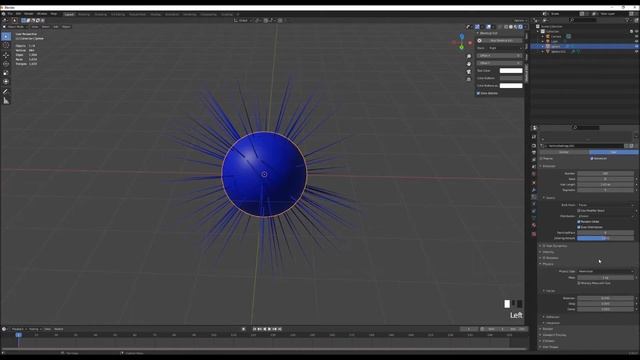The image size is (640, 360).
Task: Select the Move tool
Action: coord(6,55)
